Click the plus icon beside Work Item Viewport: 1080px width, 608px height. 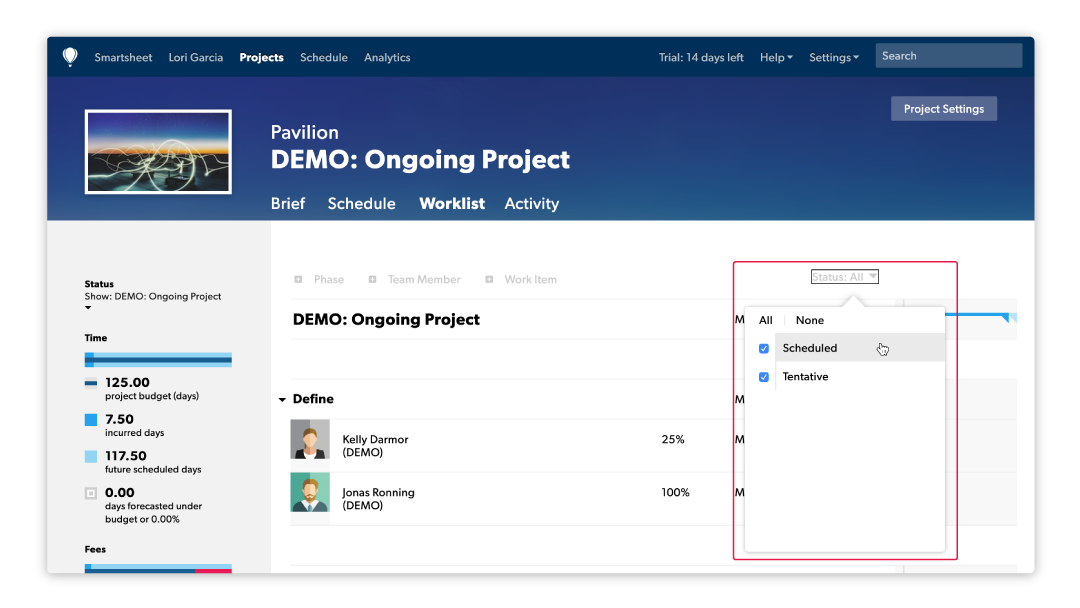pos(489,280)
